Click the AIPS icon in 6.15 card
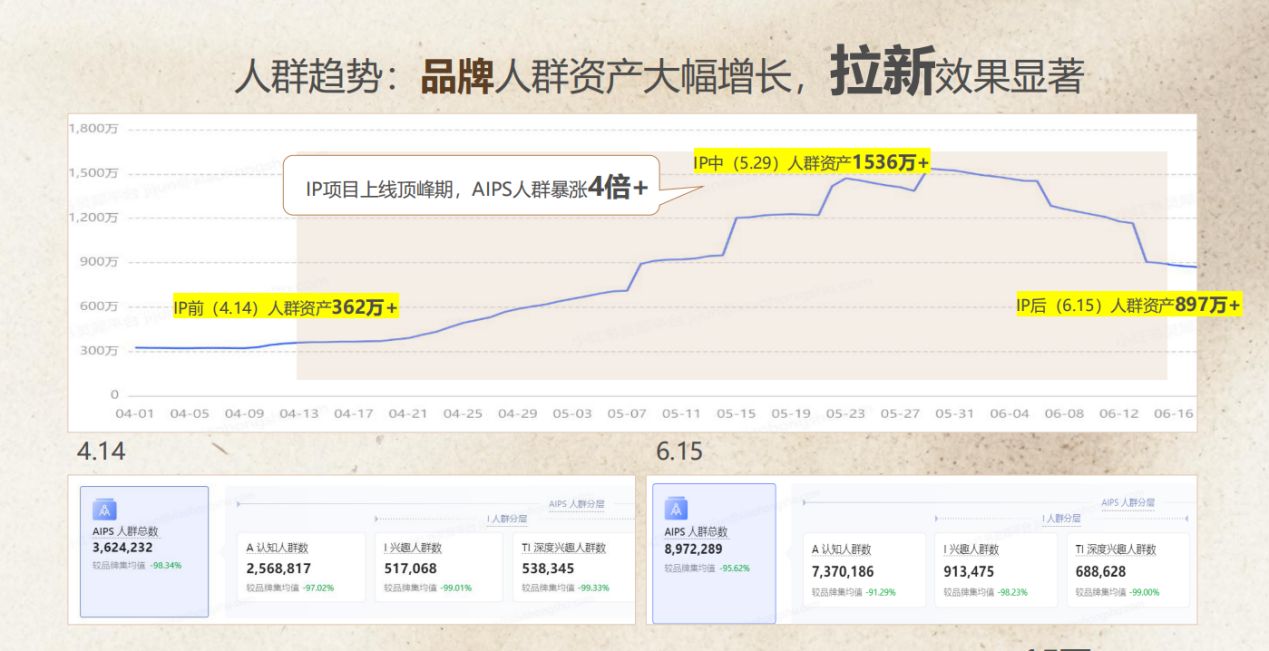 (676, 508)
